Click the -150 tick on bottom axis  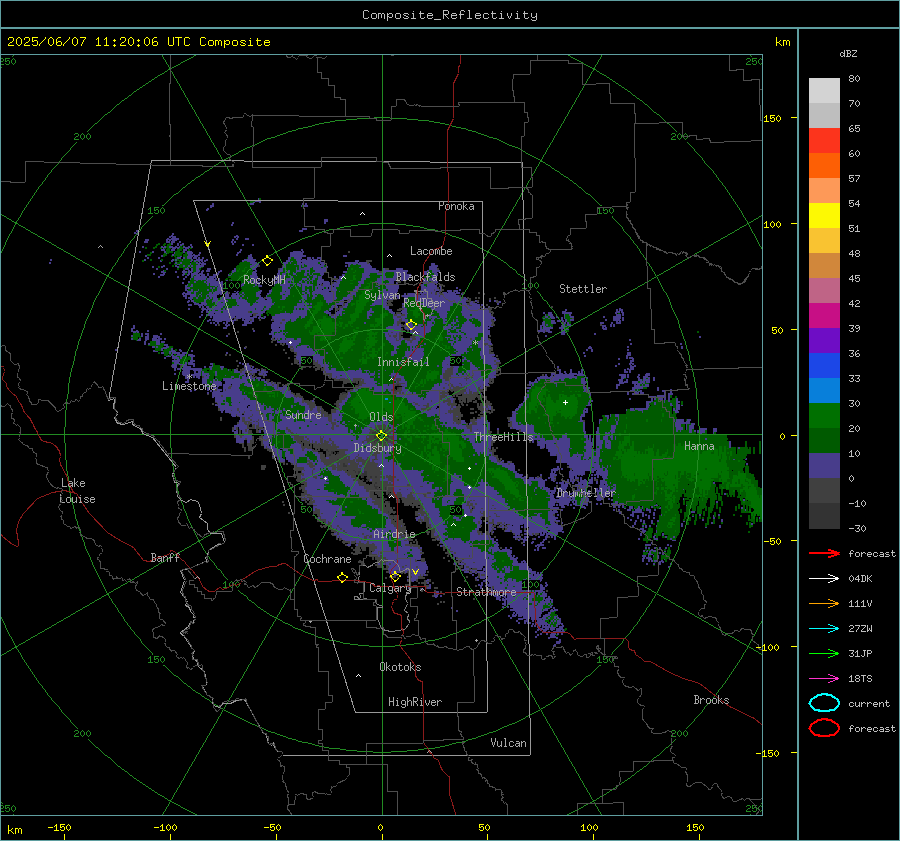pos(59,827)
